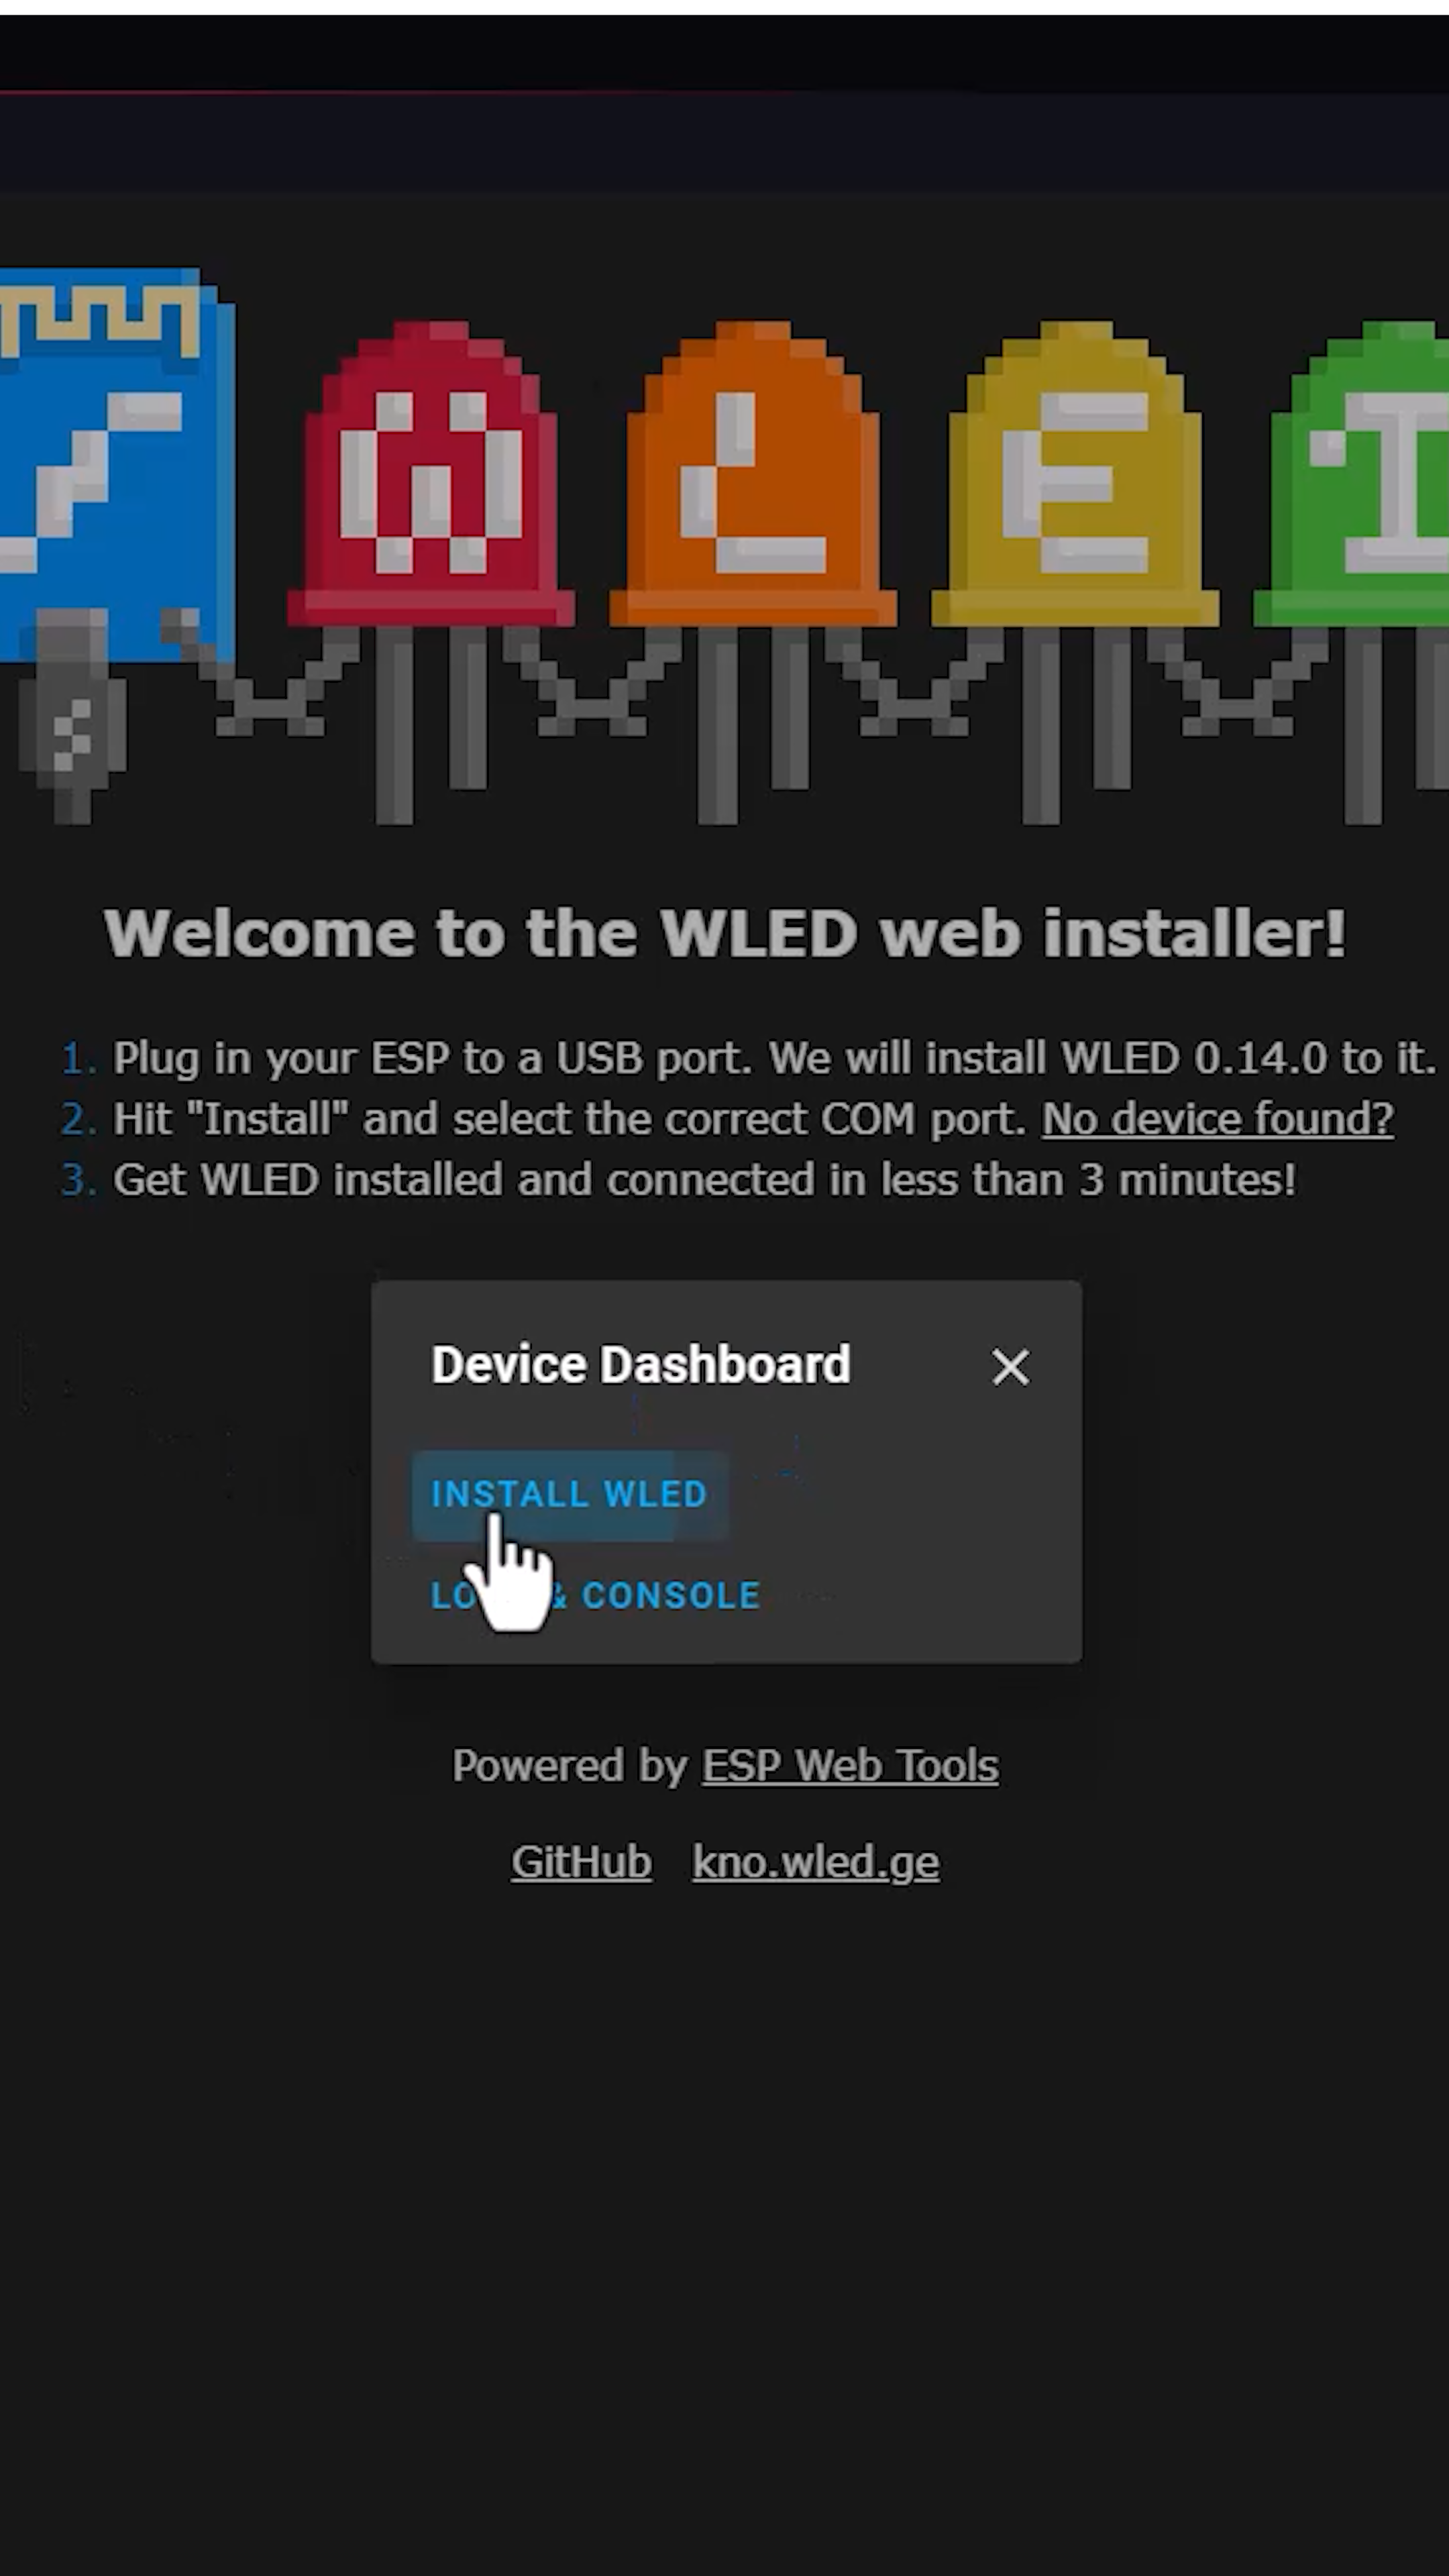Click the green D LED icon
1449x2576 pixels.
point(1351,475)
